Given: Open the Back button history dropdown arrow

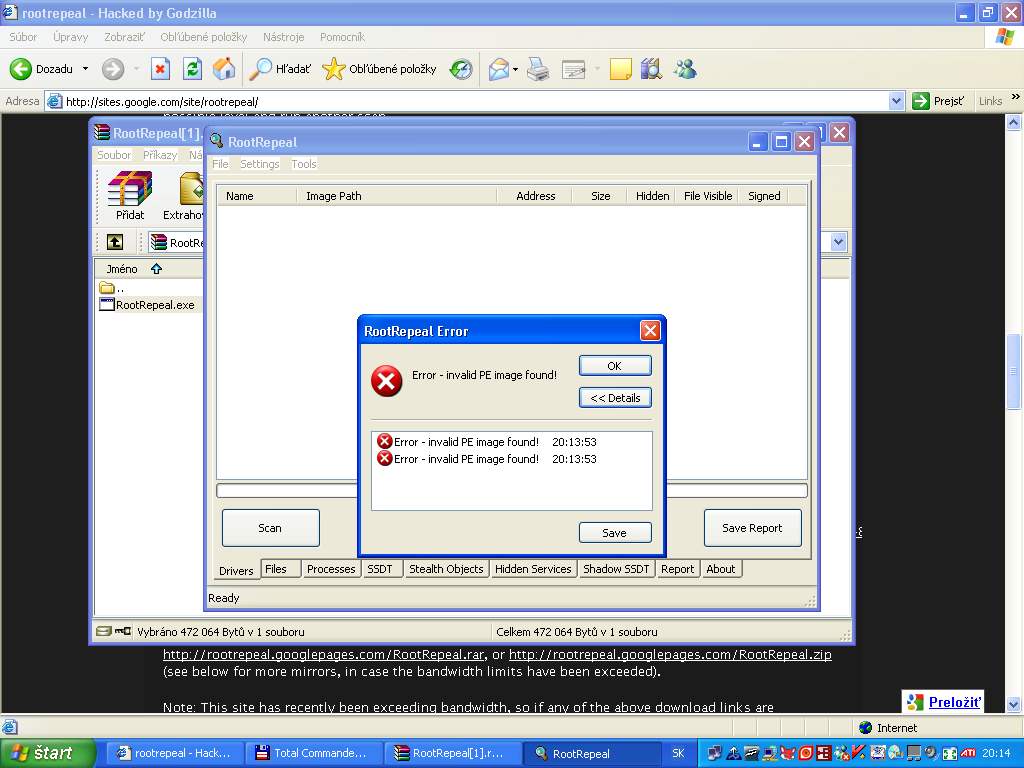Looking at the screenshot, I should pyautogui.click(x=85, y=69).
